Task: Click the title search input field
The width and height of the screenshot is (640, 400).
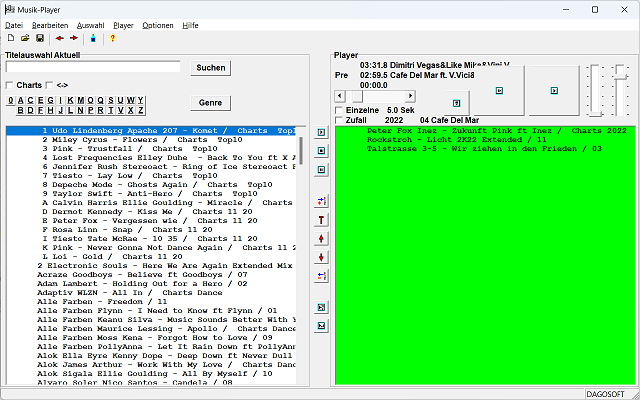Action: click(x=92, y=67)
